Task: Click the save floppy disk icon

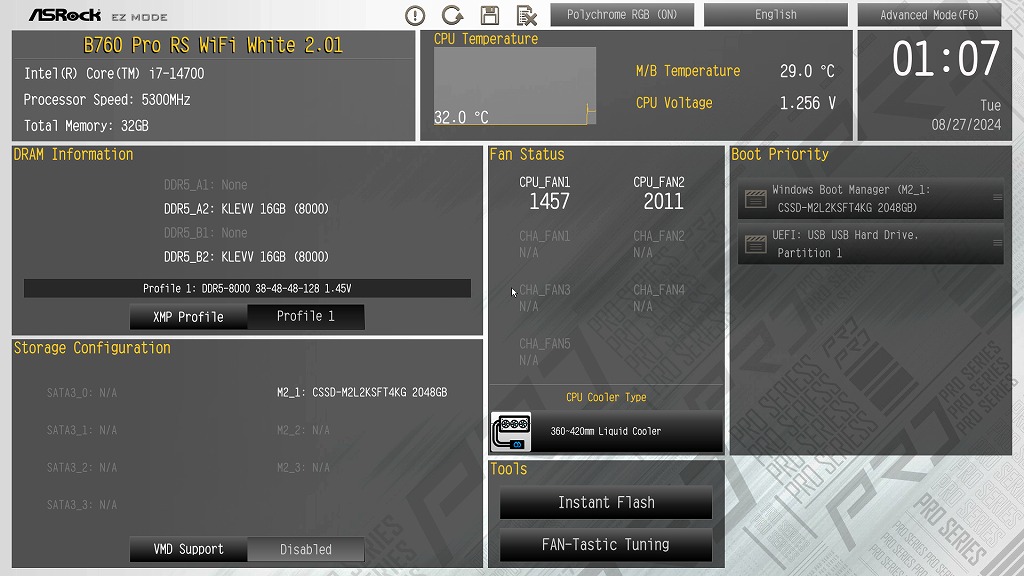Action: (490, 15)
